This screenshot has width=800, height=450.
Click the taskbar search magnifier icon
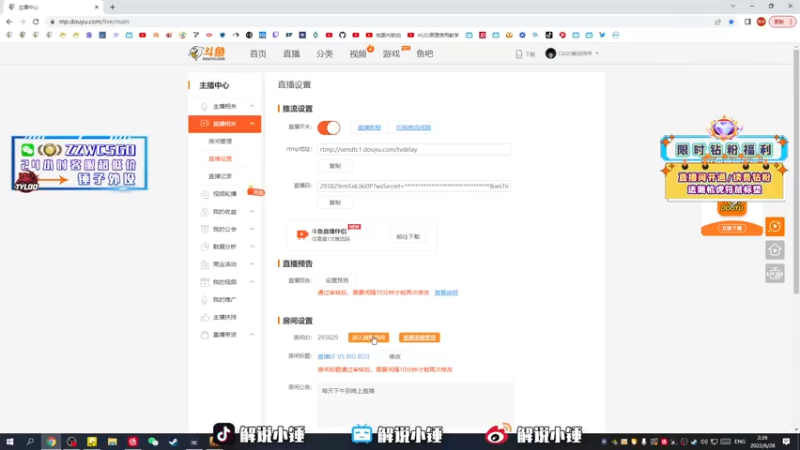30,442
